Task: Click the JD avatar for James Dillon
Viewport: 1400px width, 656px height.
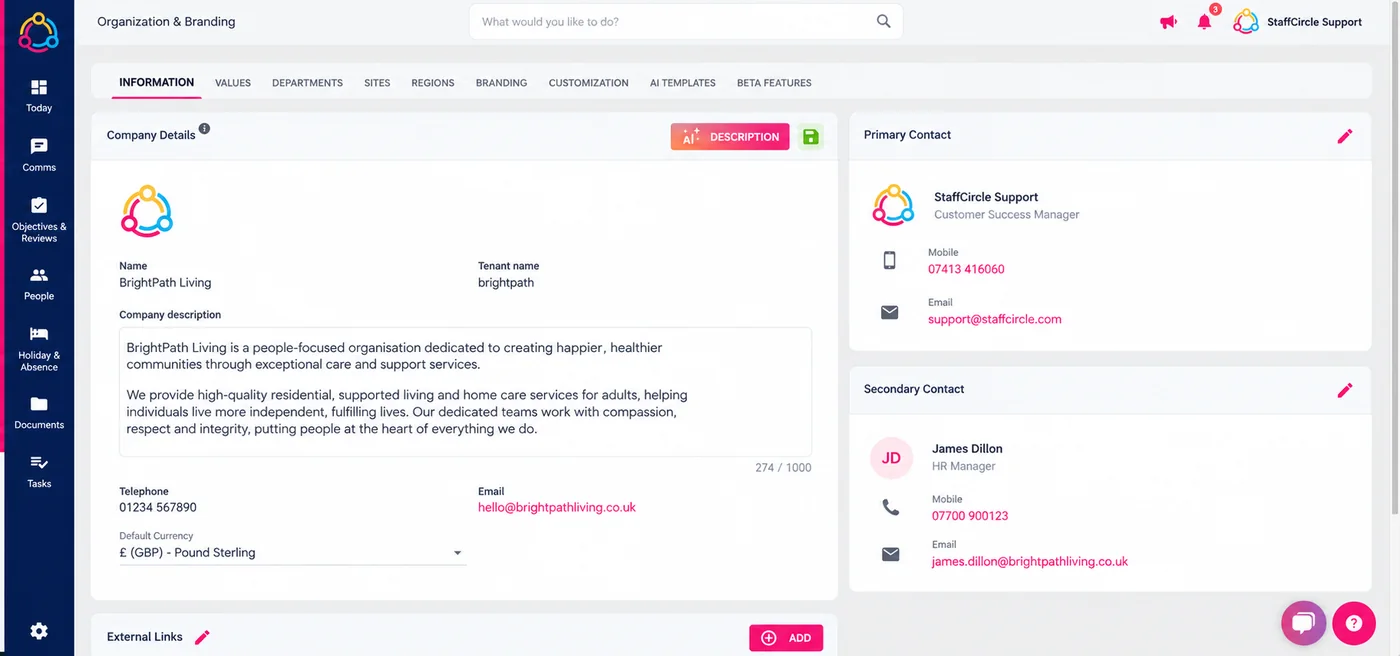Action: (891, 458)
